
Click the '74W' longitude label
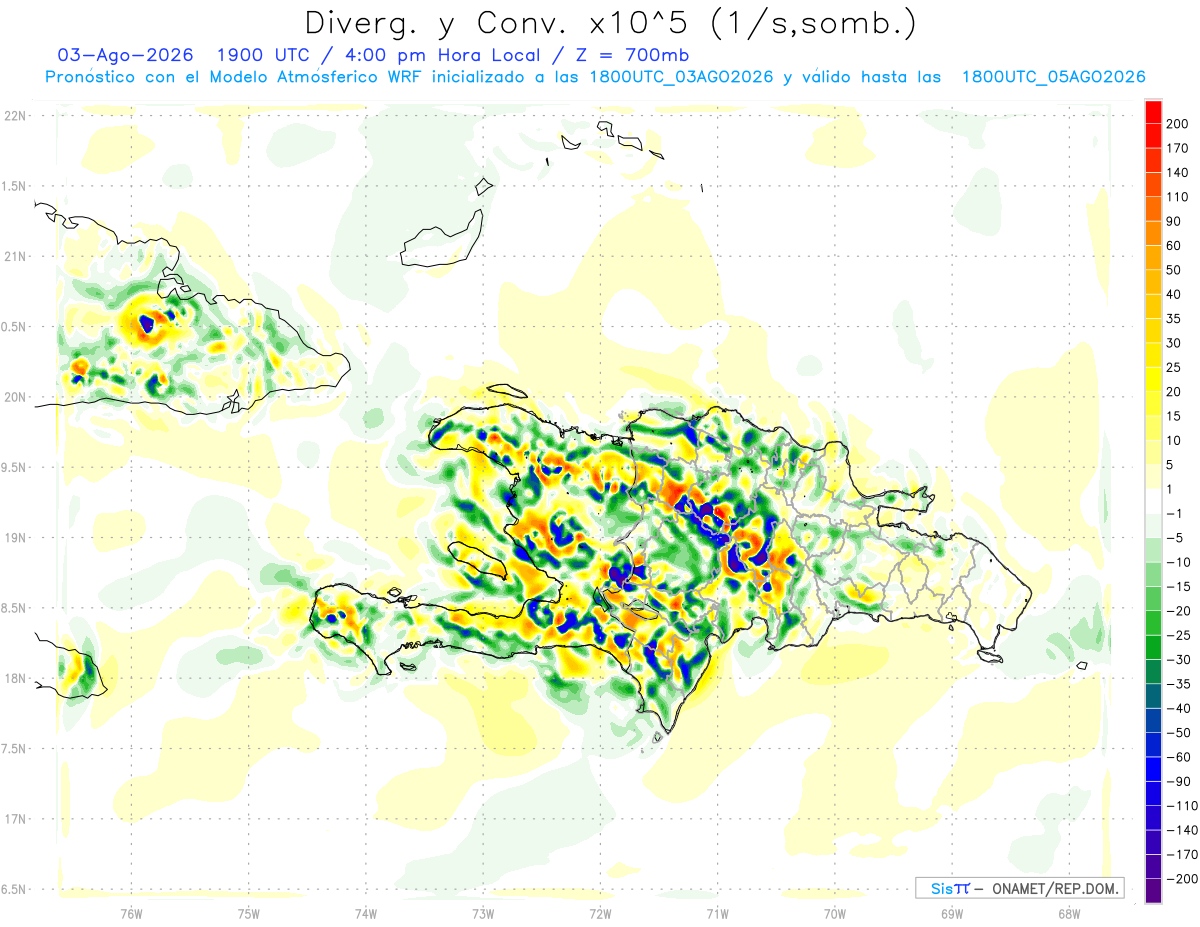pyautogui.click(x=365, y=912)
